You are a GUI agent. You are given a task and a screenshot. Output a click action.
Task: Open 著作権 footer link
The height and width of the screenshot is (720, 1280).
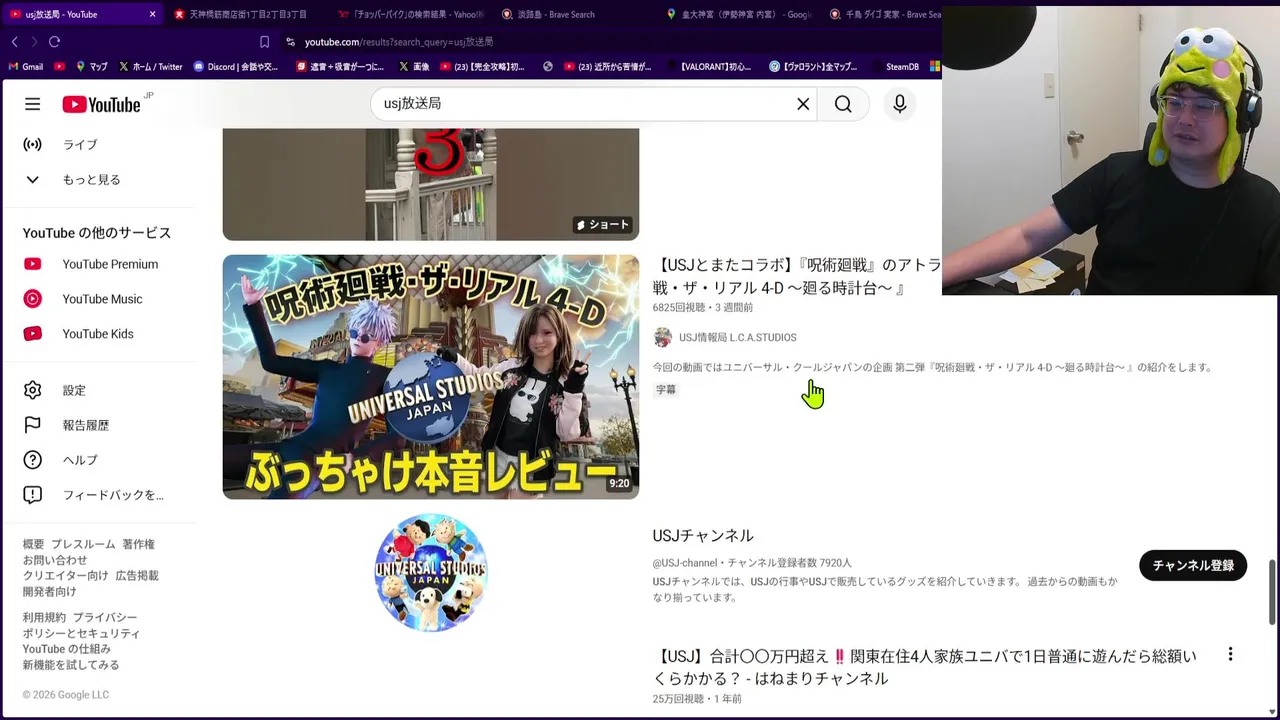(x=139, y=544)
